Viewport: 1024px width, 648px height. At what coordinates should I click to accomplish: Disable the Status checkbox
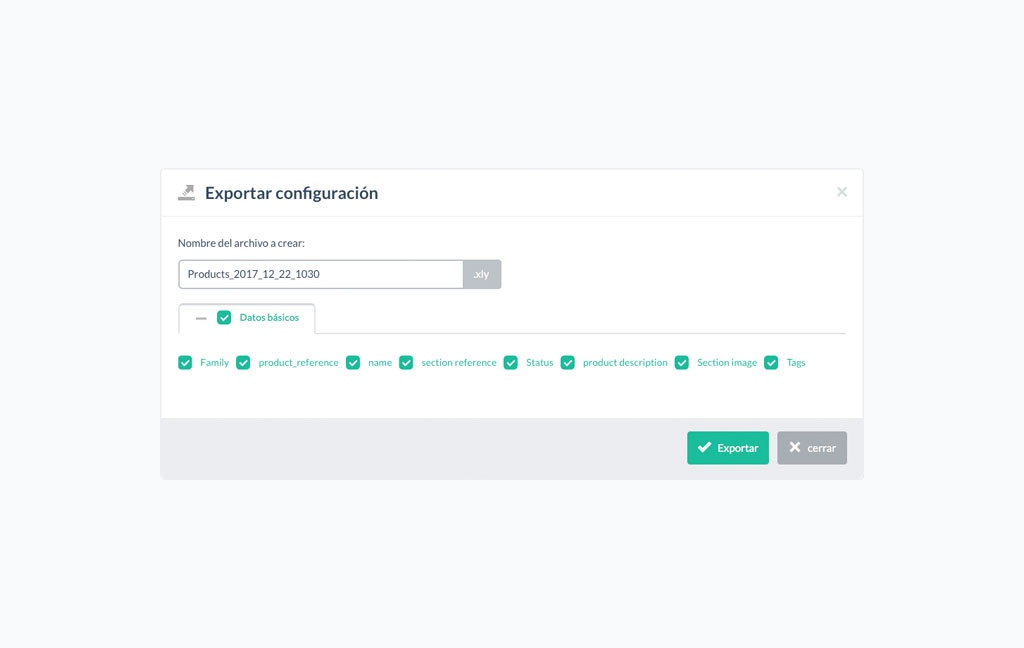(x=511, y=363)
